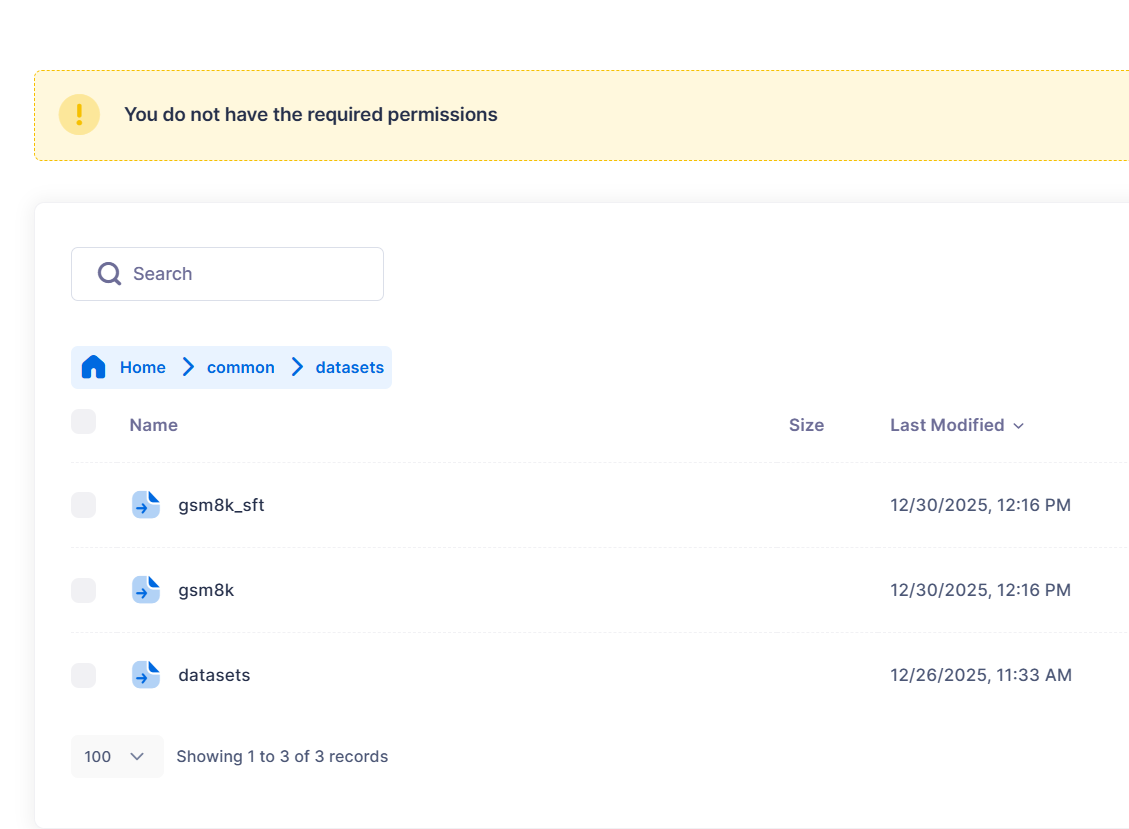Click chevron between common and datasets
The image size is (1129, 829).
pyautogui.click(x=296, y=367)
